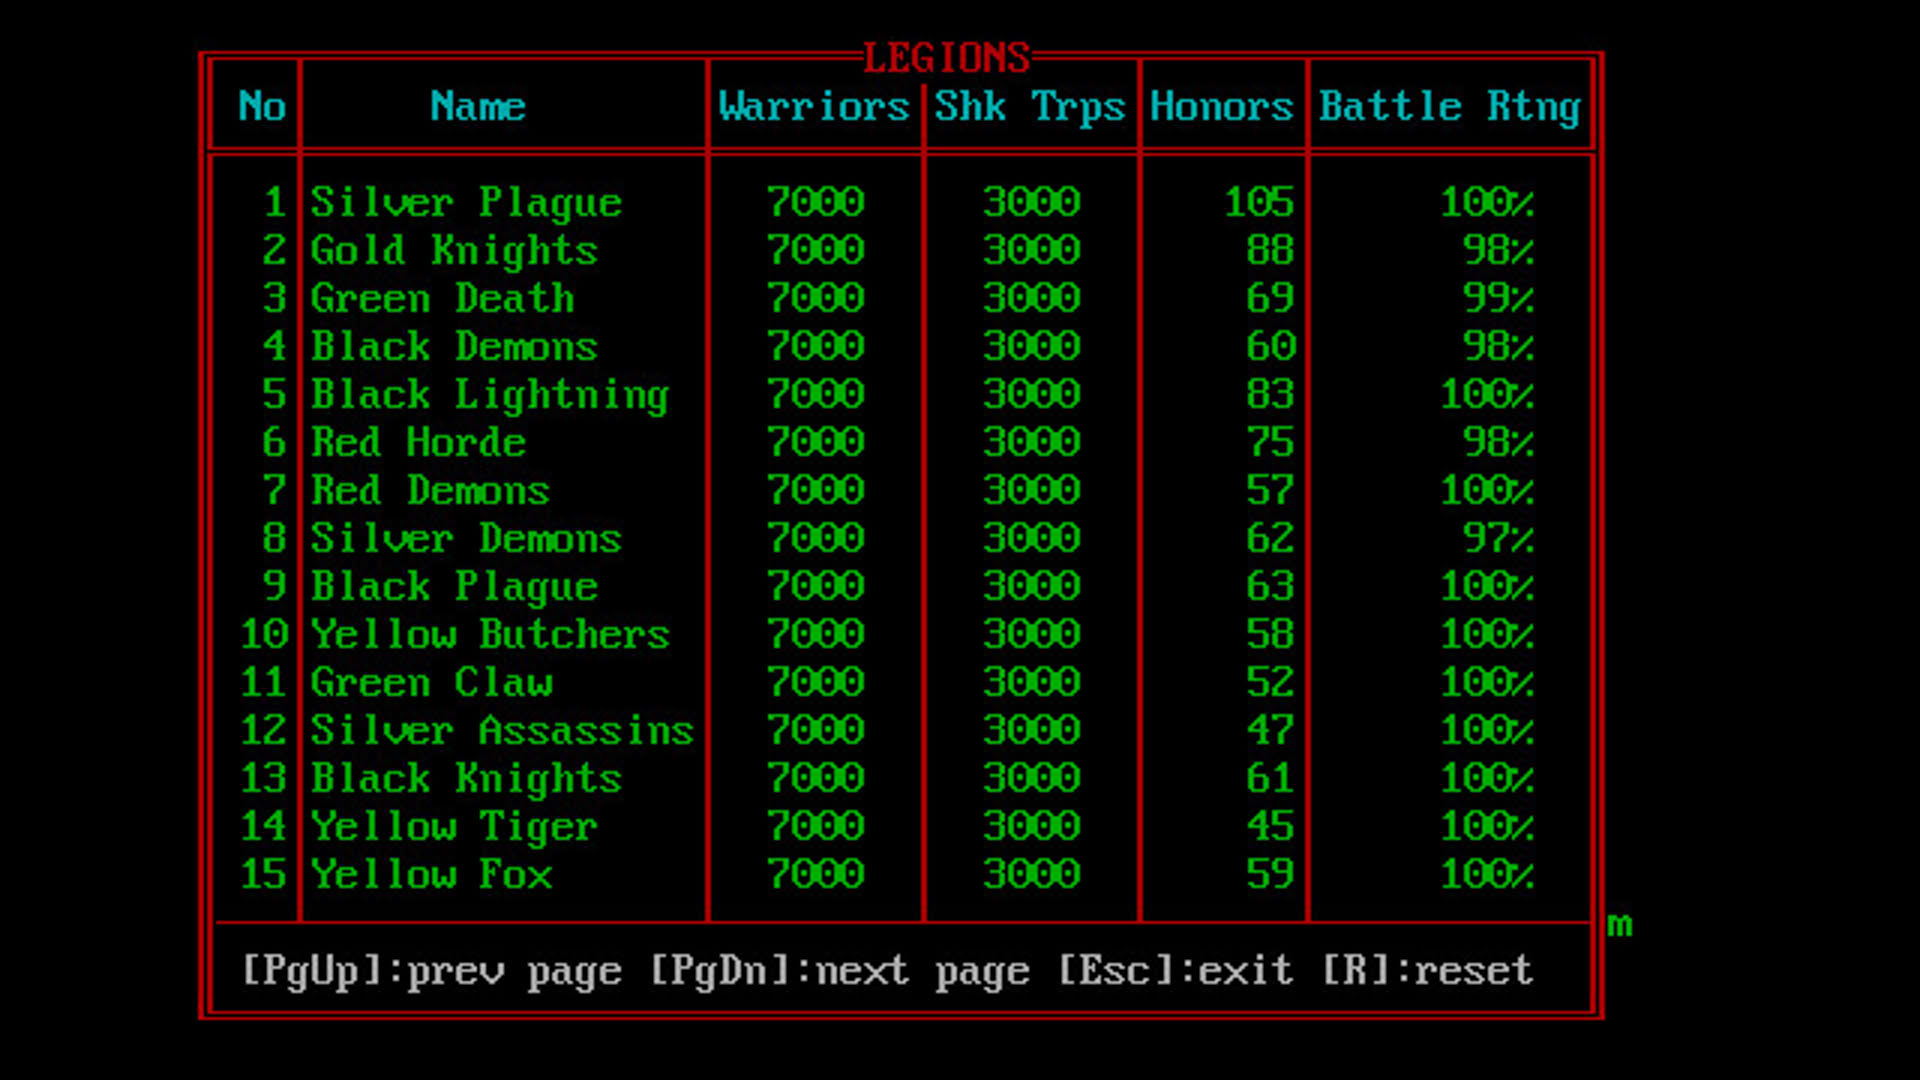Select the Yellow Fox legion name
Image resolution: width=1920 pixels, height=1080 pixels.
430,875
